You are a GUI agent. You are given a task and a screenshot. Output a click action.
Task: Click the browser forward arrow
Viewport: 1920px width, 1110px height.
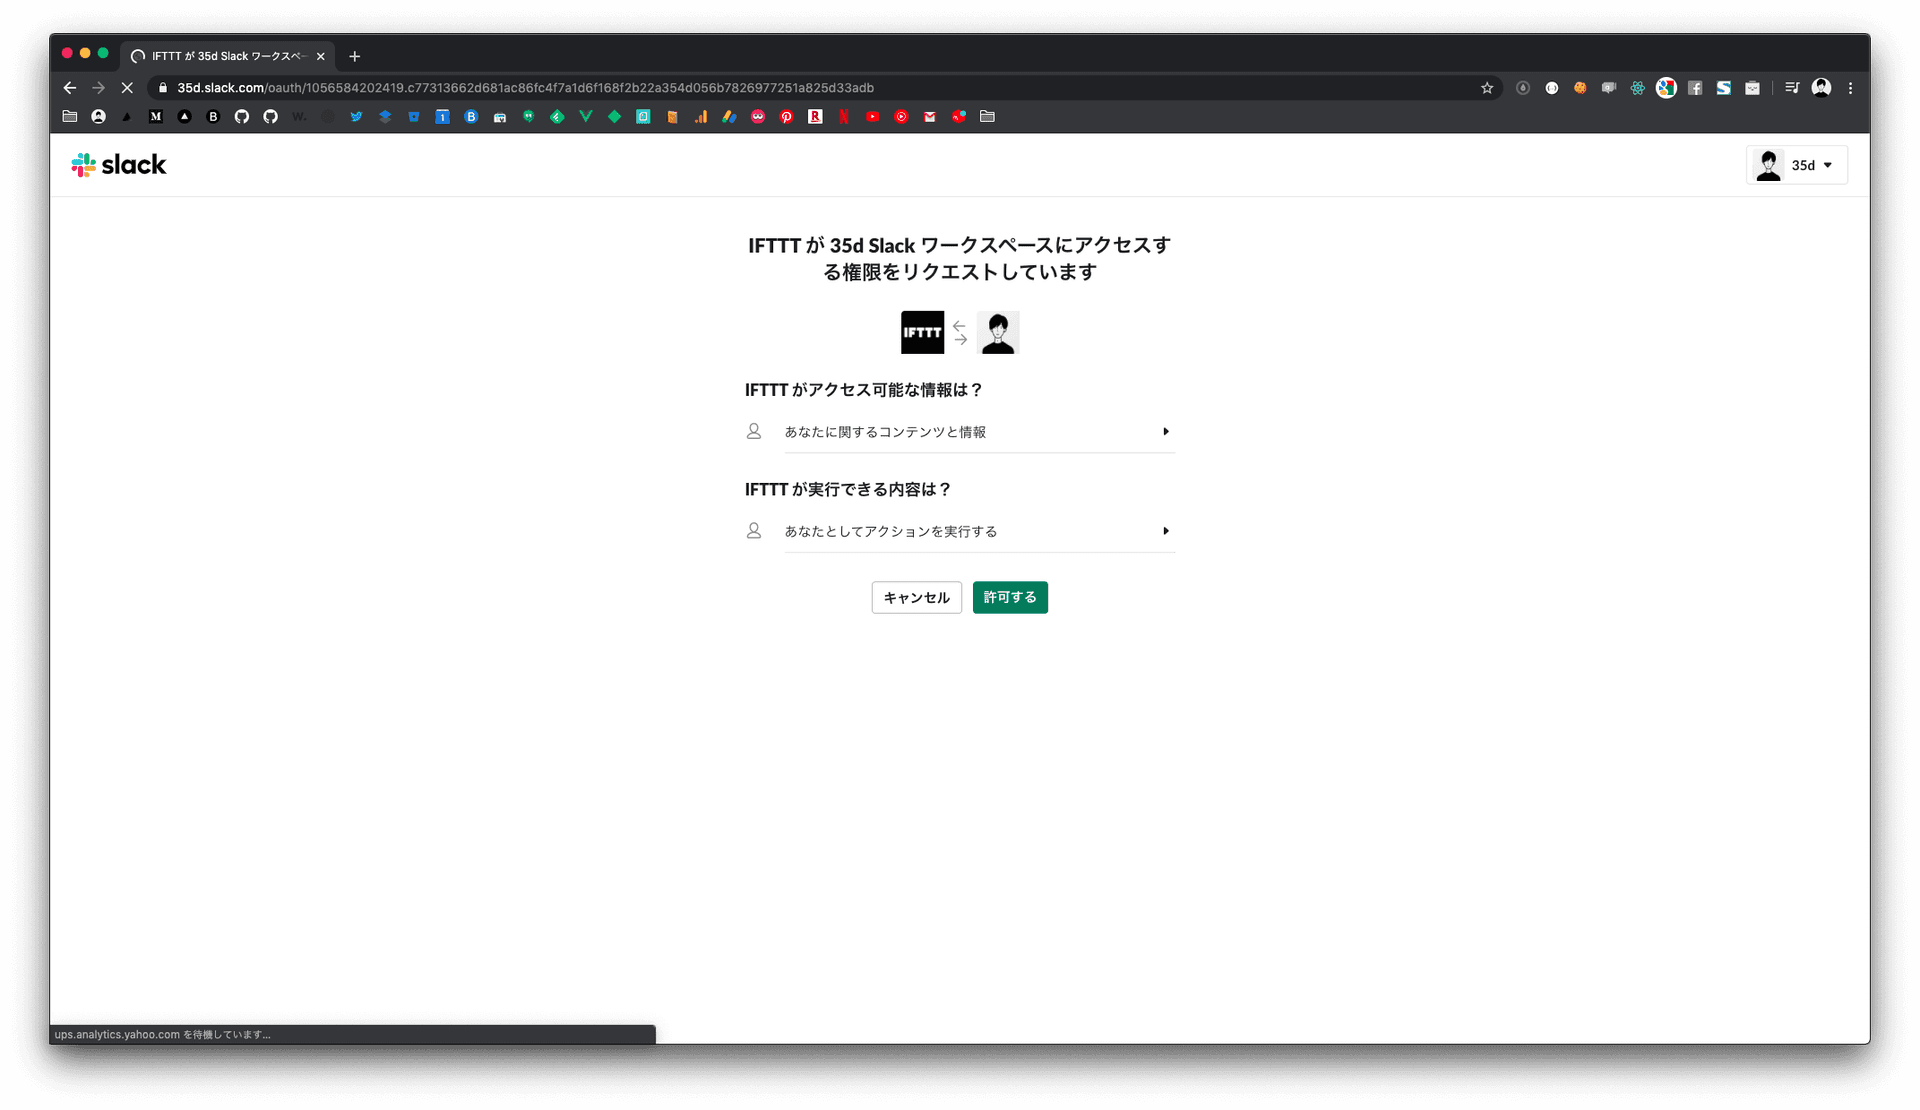(98, 88)
